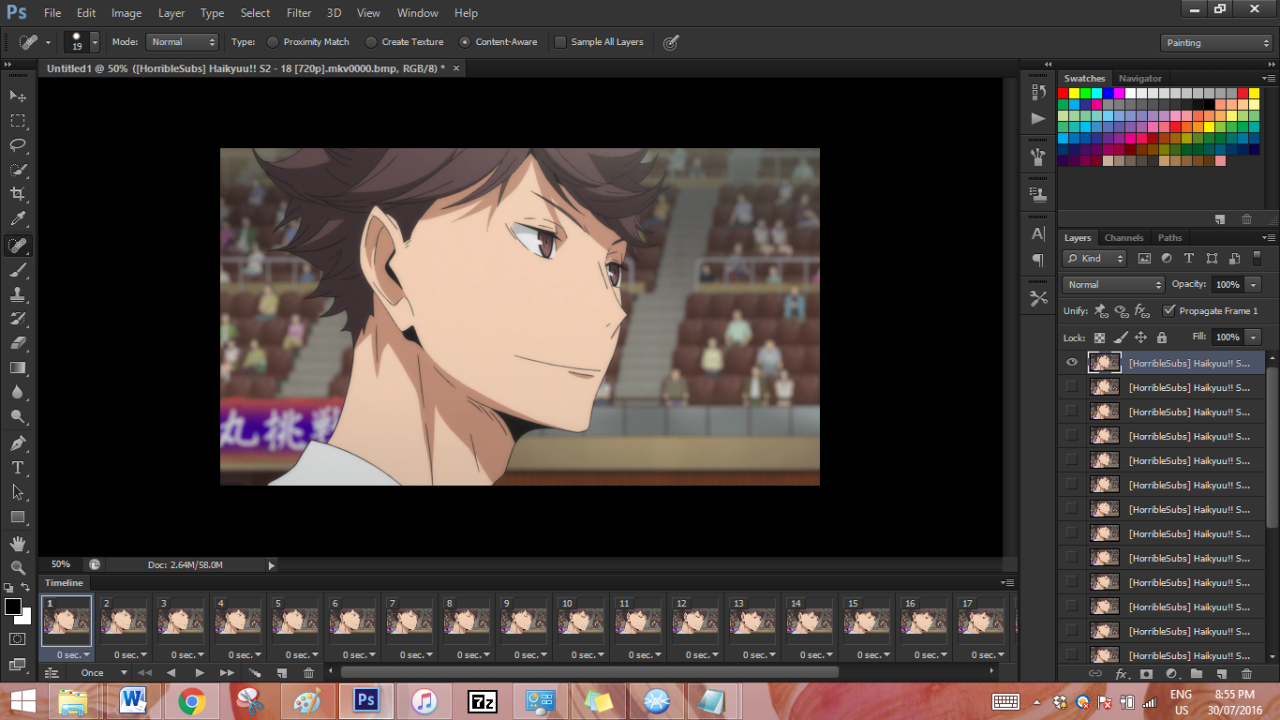Screen dimensions: 1280x720
Task: Open the layer Kind filter dropdown
Action: 1094,259
